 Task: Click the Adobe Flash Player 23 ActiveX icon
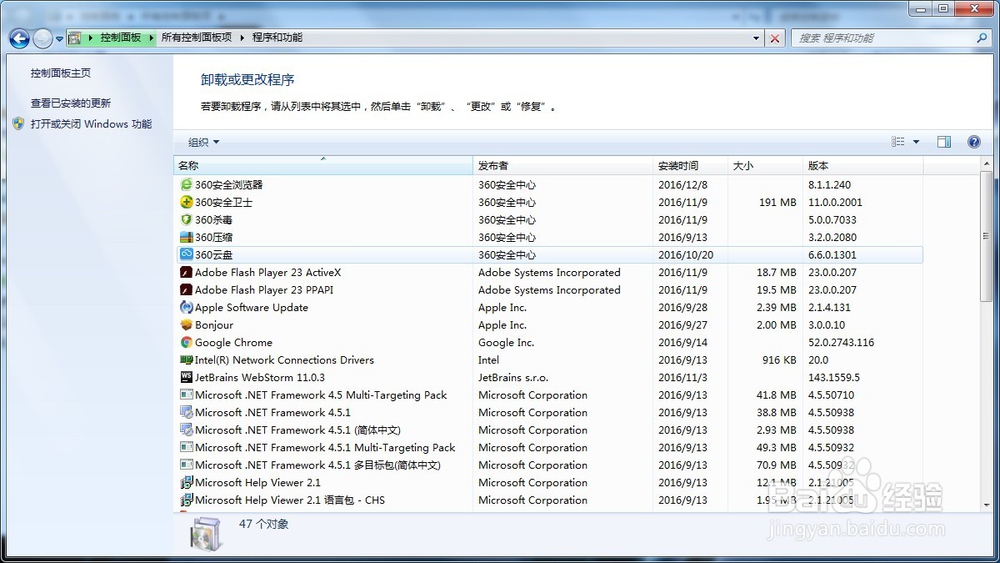(186, 272)
